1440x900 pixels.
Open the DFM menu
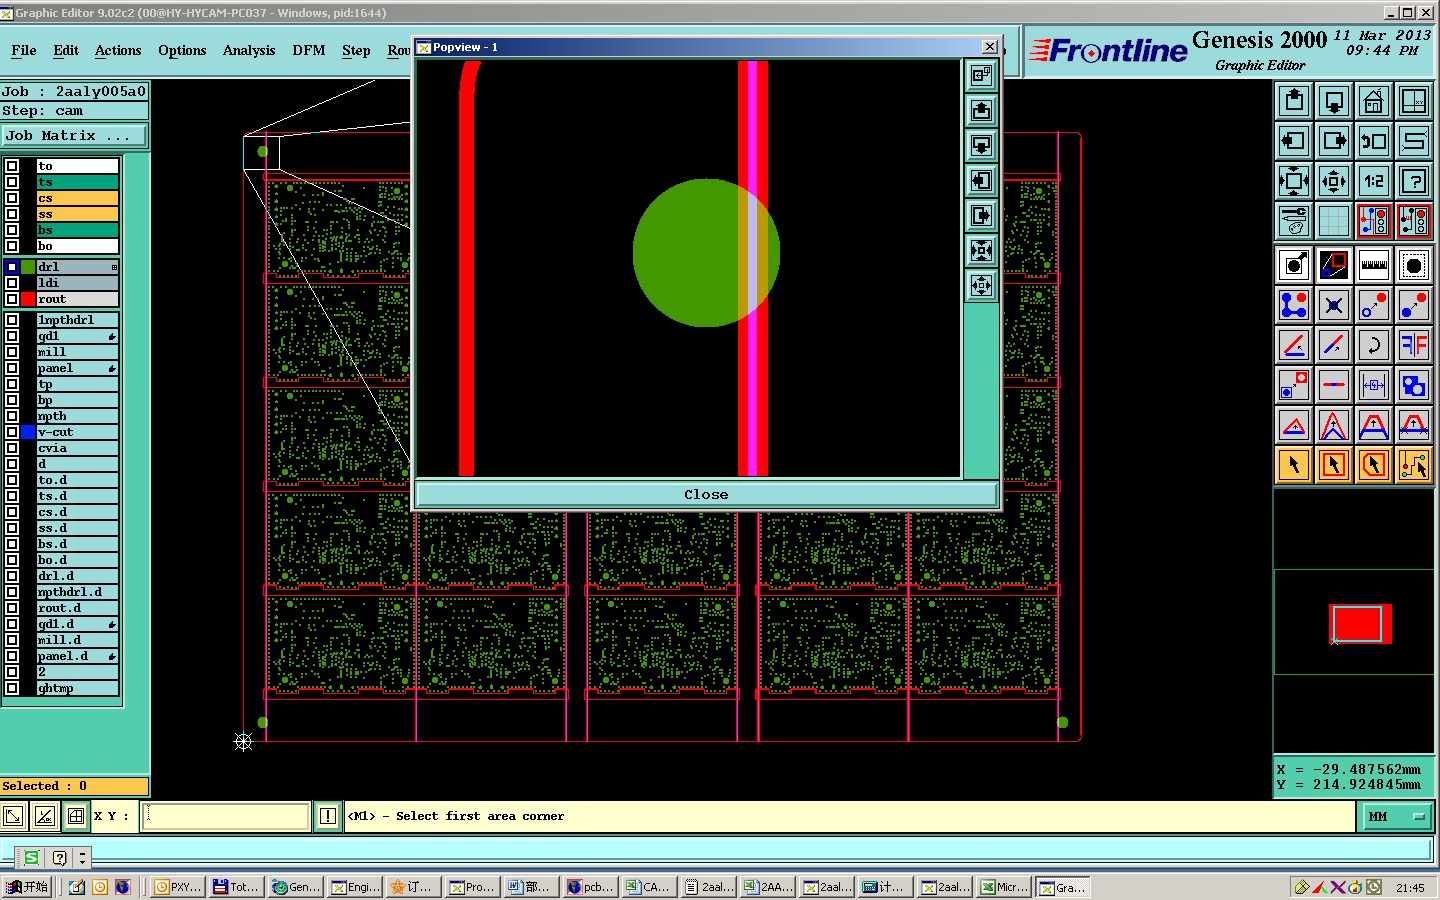309,50
